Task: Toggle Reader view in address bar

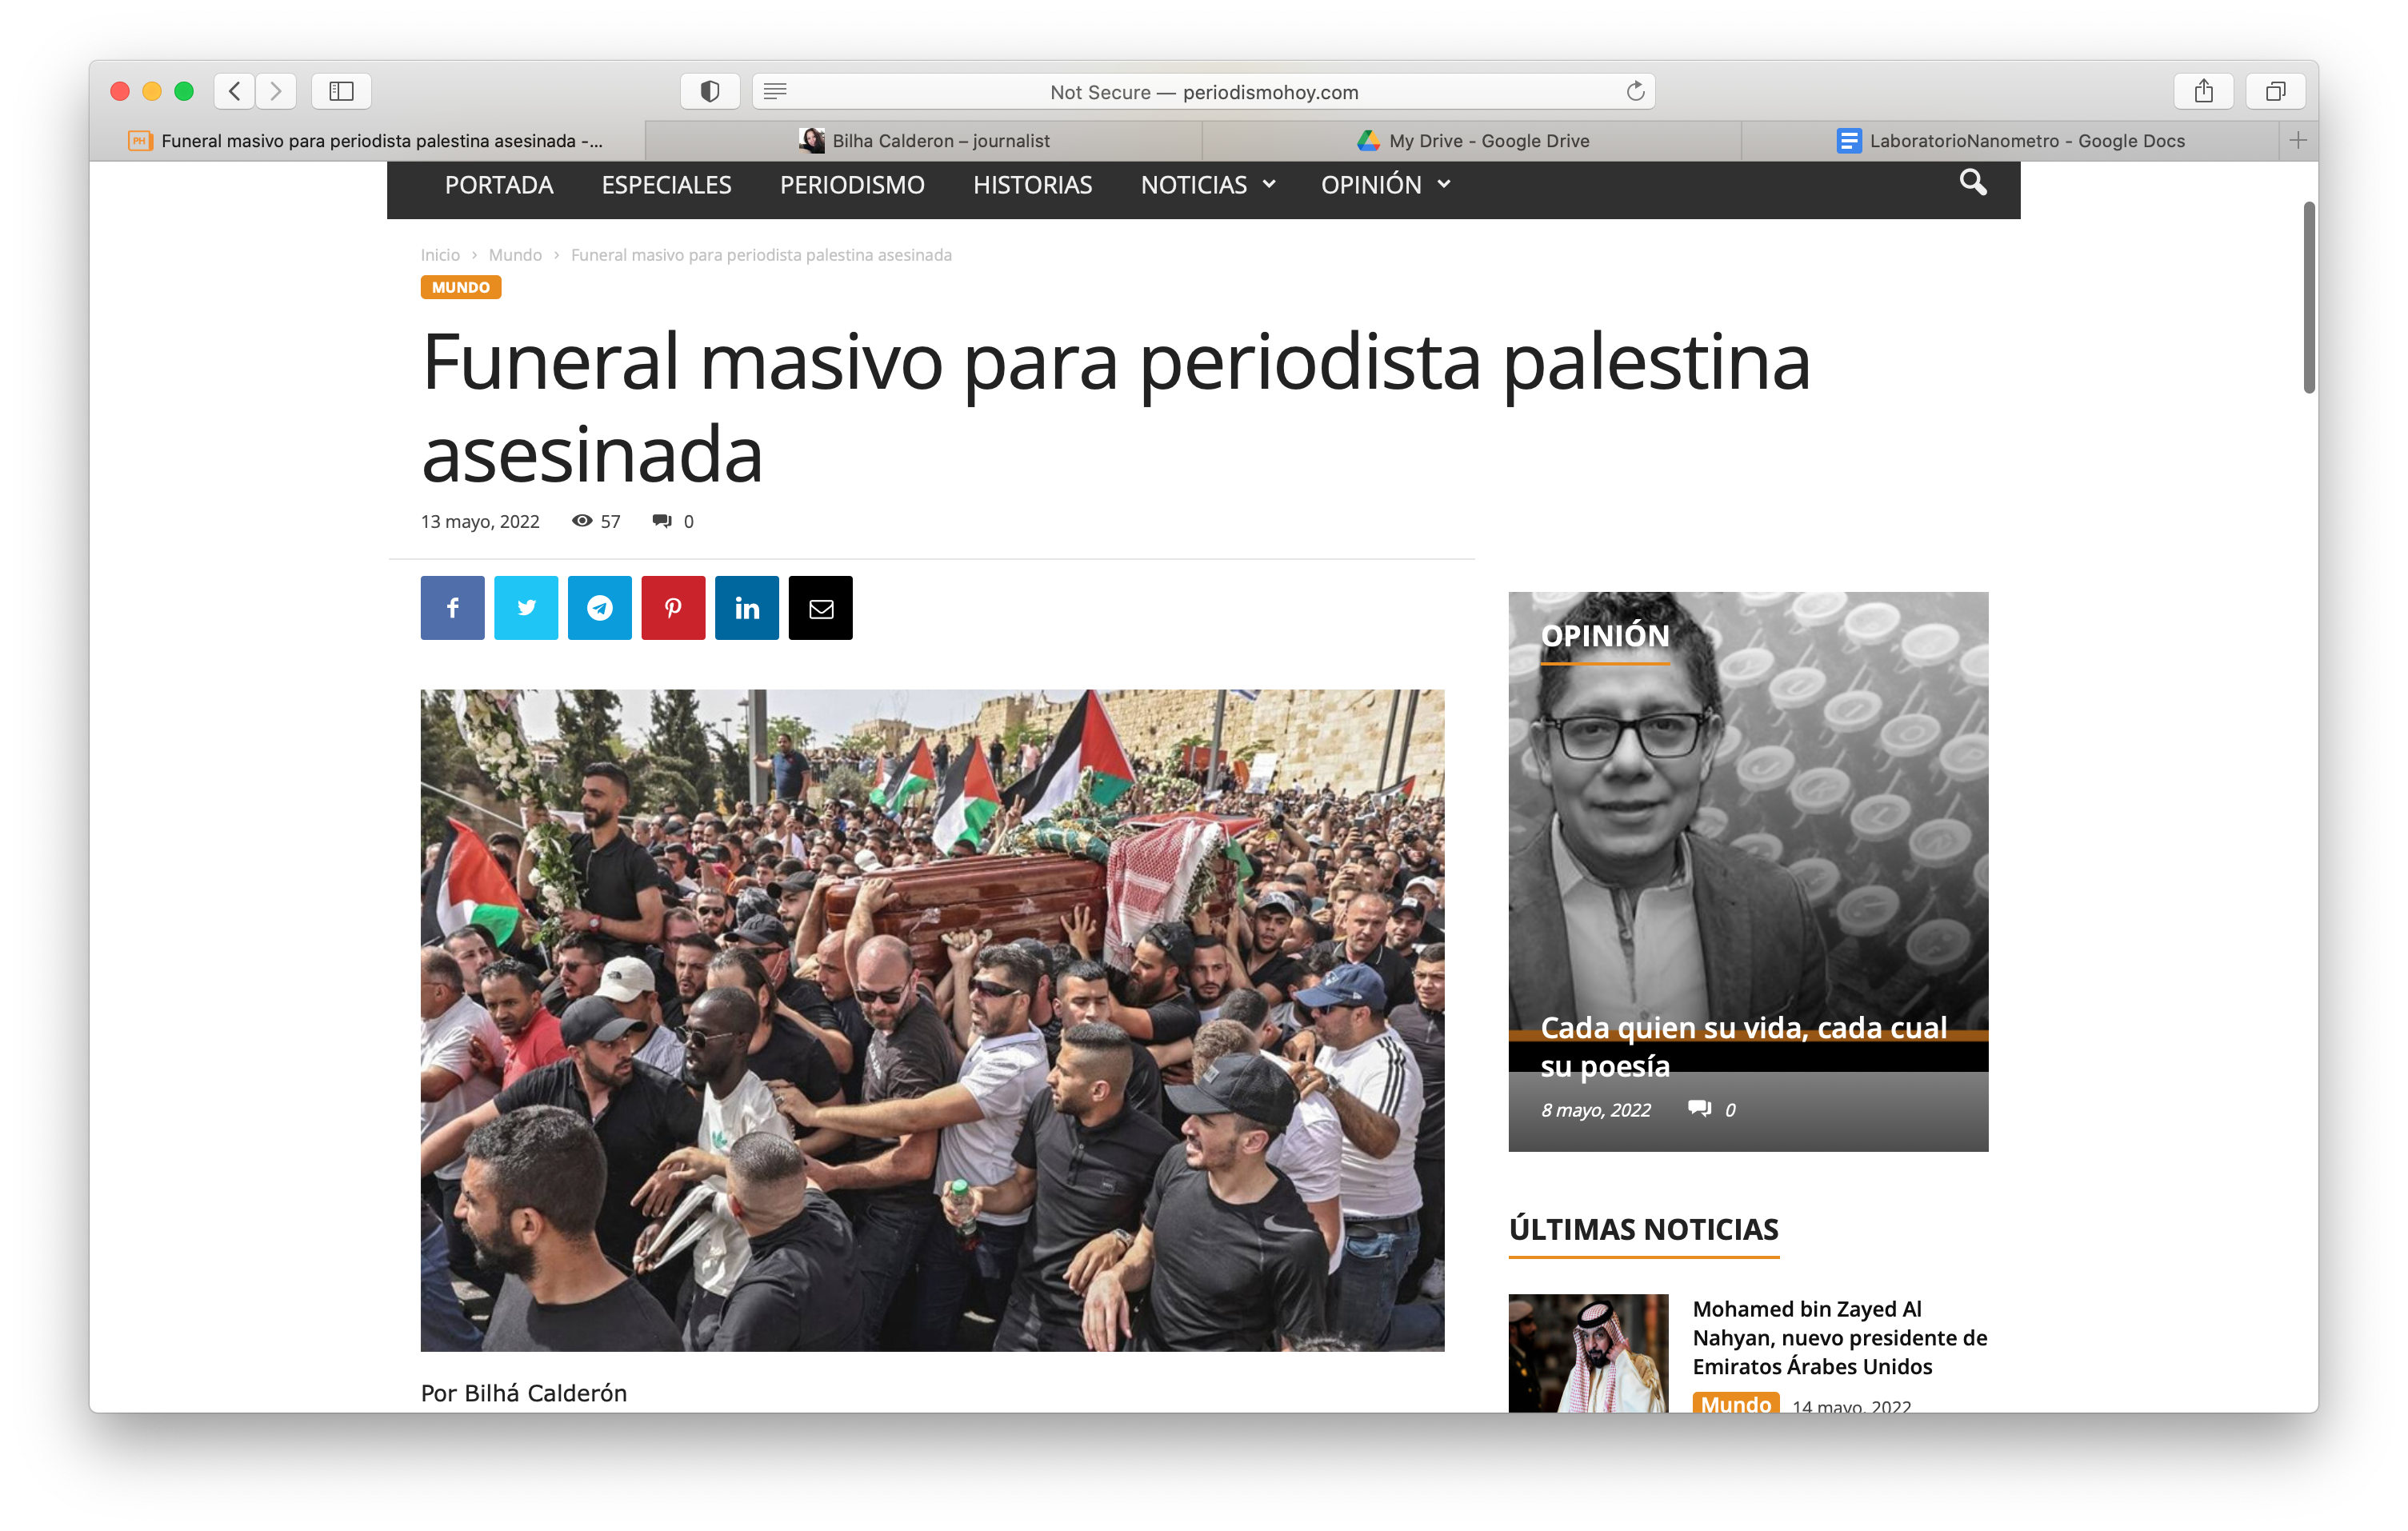Action: 775,92
